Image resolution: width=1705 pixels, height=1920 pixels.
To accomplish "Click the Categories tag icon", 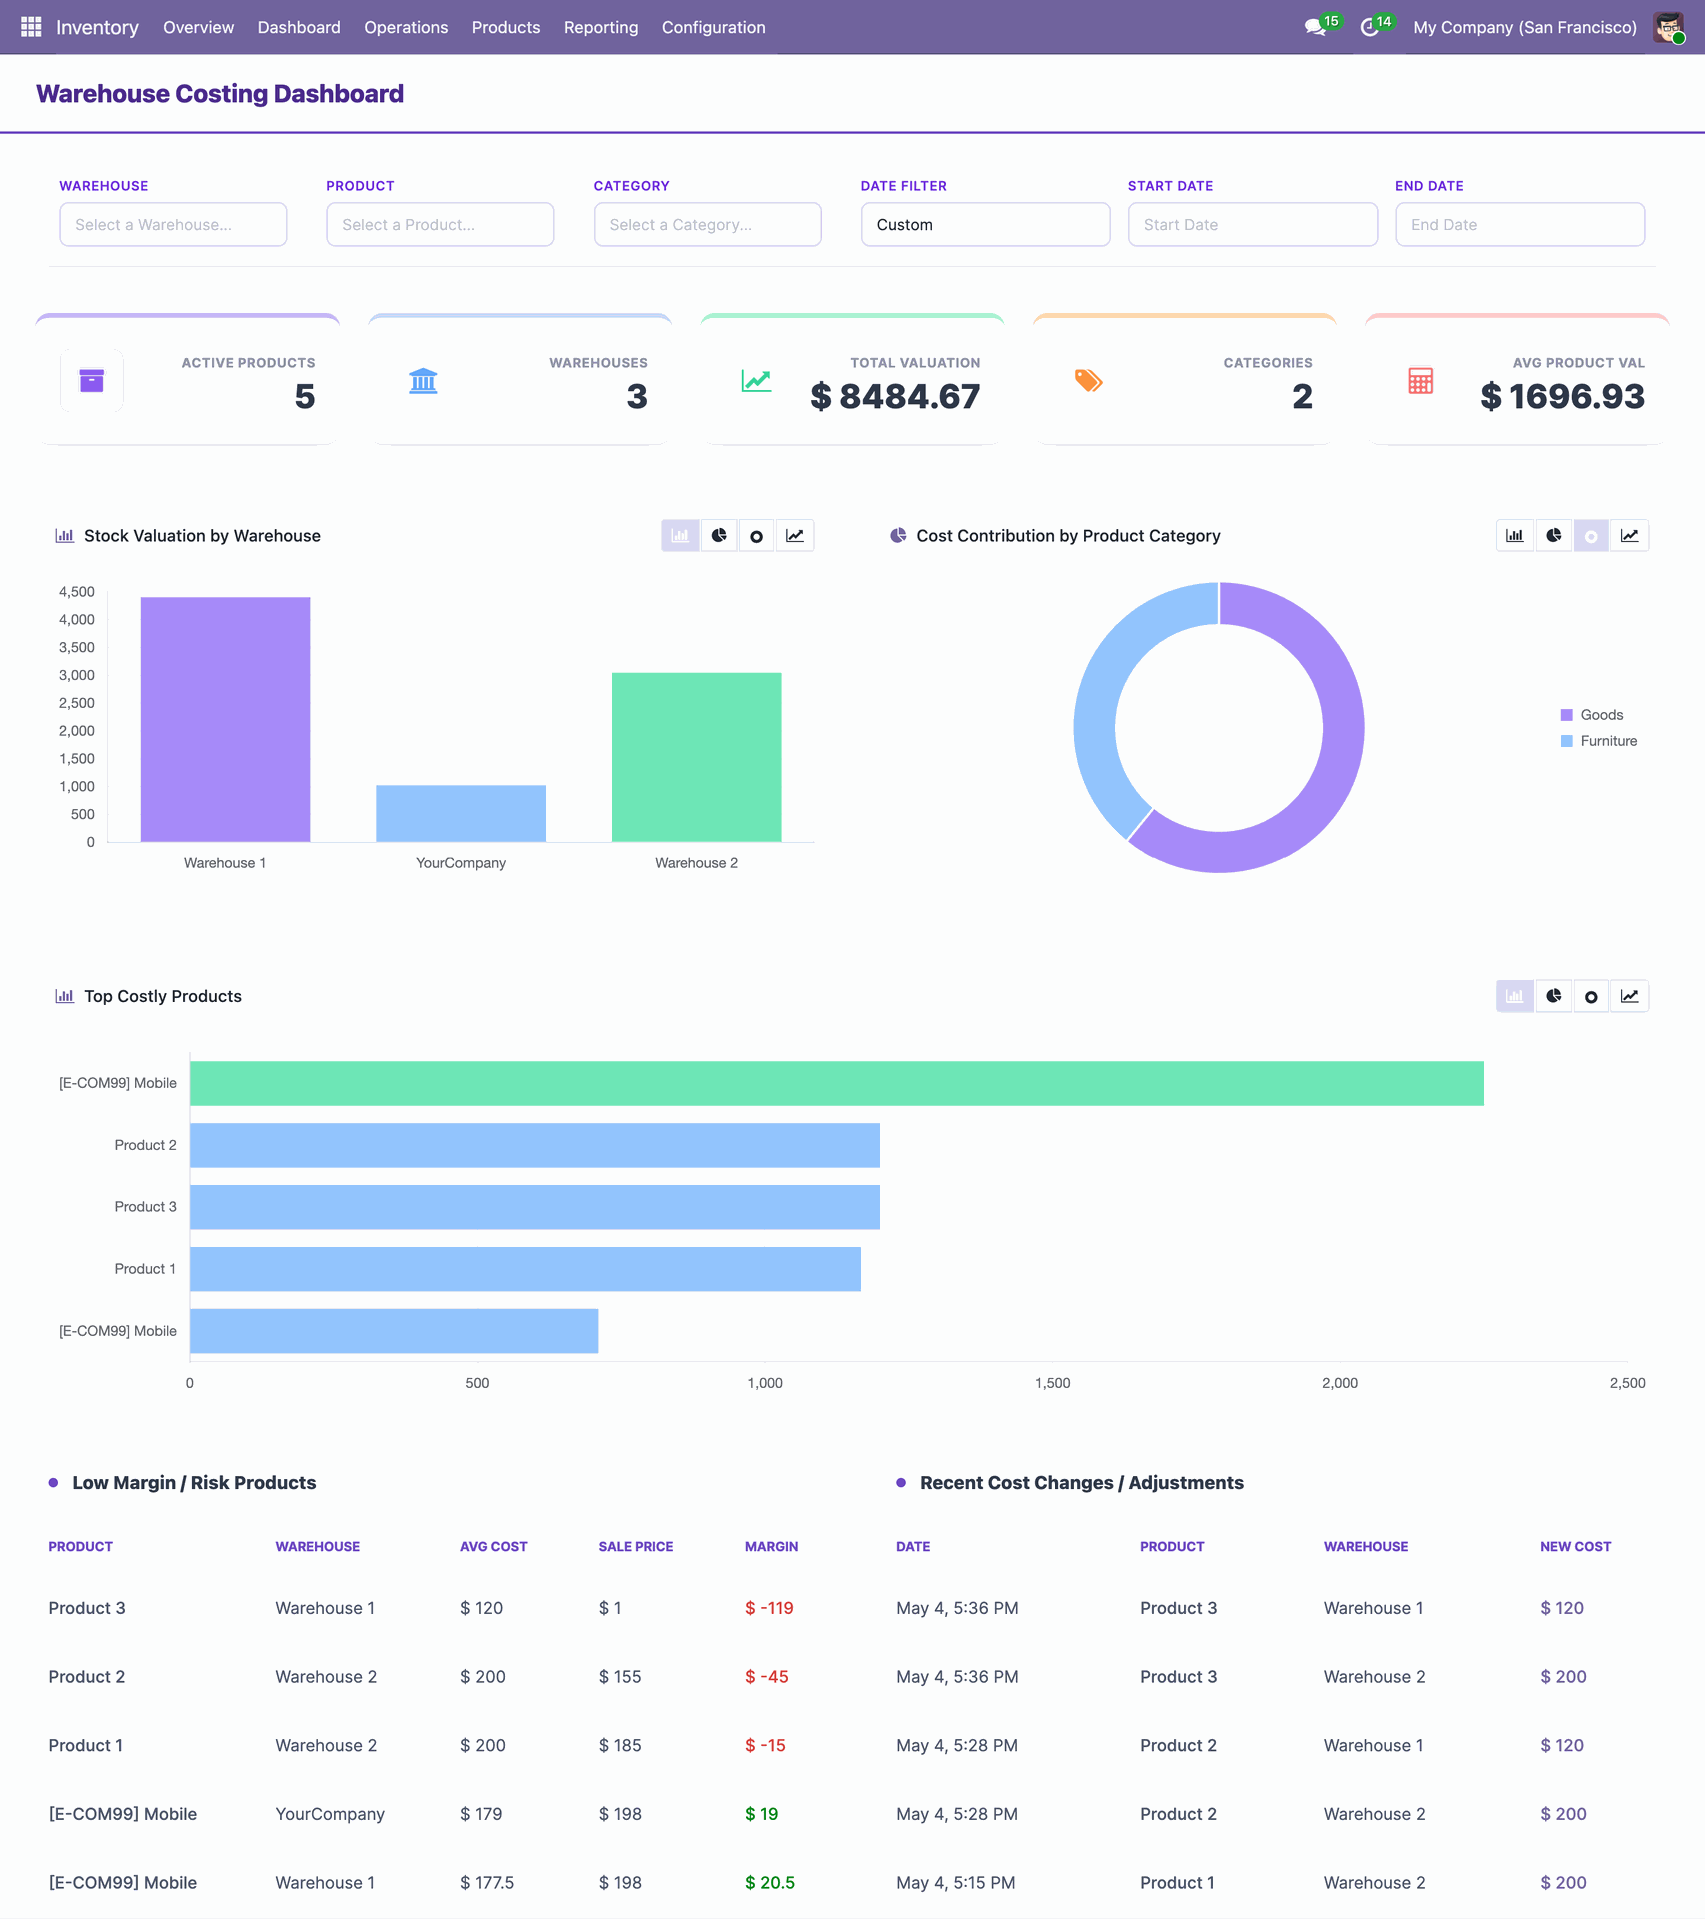I will click(x=1088, y=381).
